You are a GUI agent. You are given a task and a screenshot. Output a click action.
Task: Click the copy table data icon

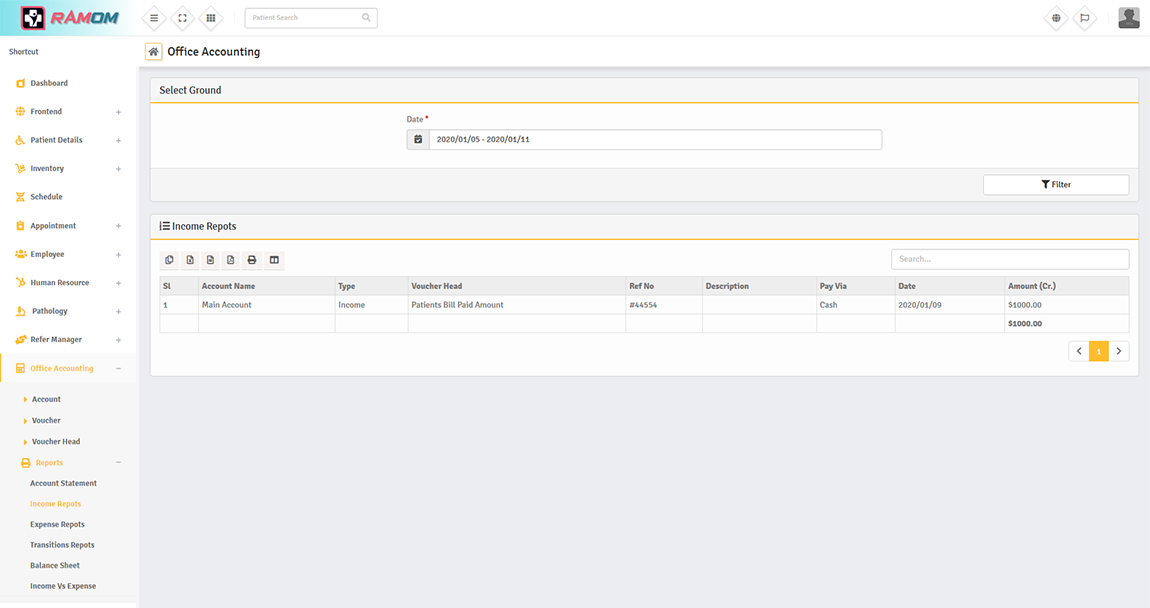[x=169, y=260]
